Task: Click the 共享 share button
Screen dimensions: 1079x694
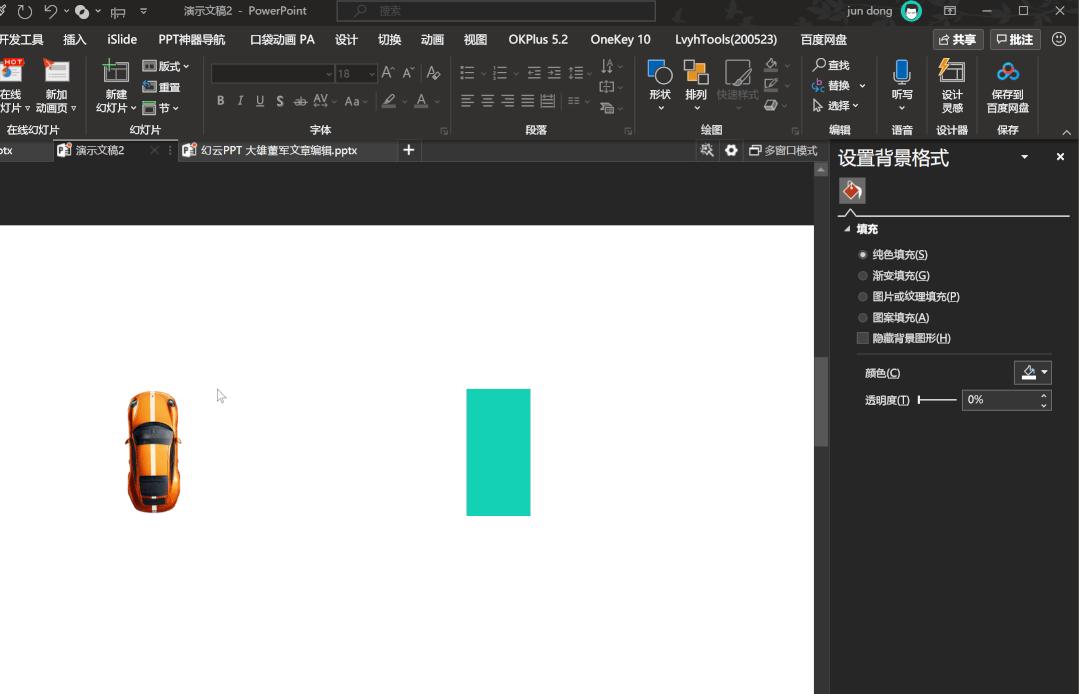Action: coord(957,40)
